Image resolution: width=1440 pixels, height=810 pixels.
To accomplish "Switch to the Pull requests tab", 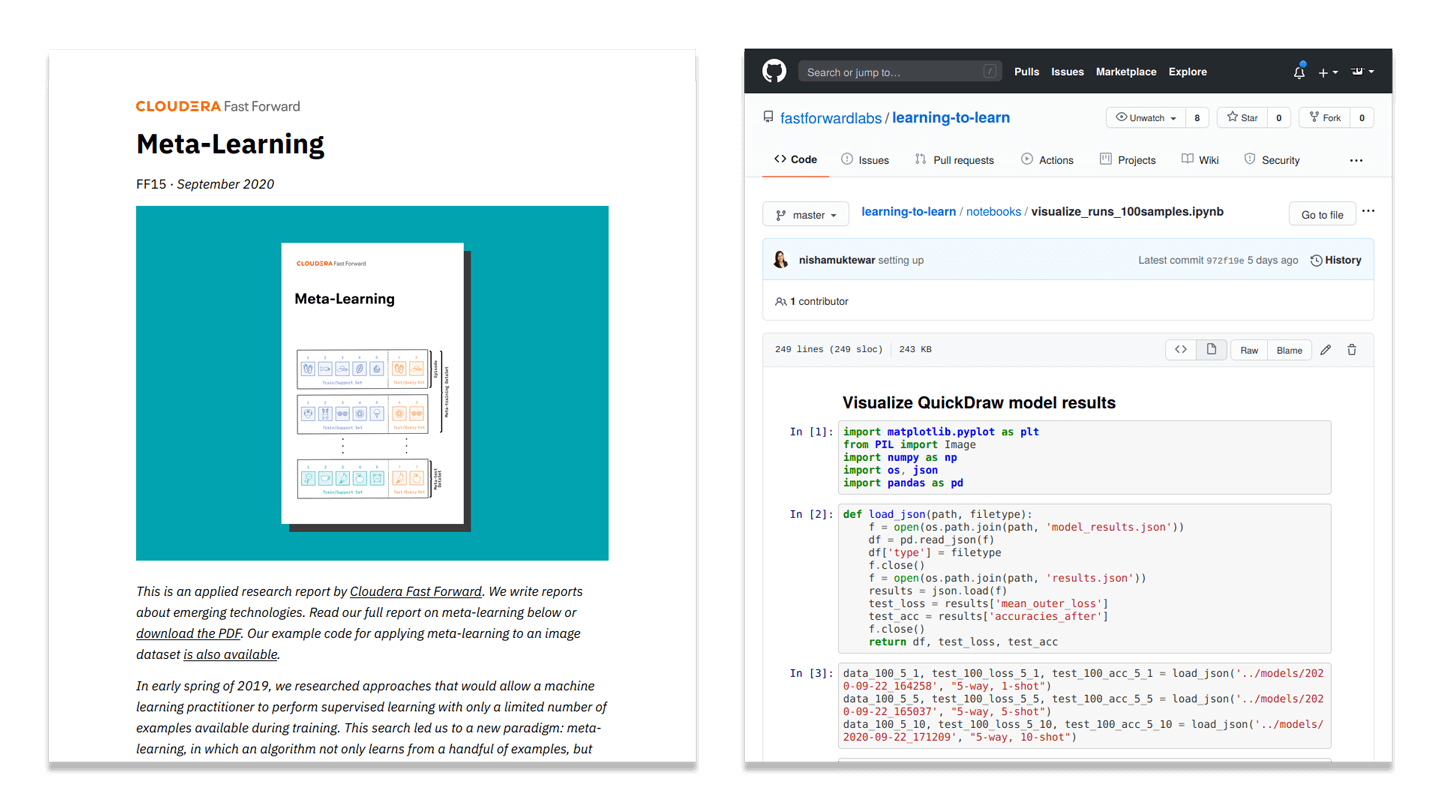I will [x=954, y=160].
